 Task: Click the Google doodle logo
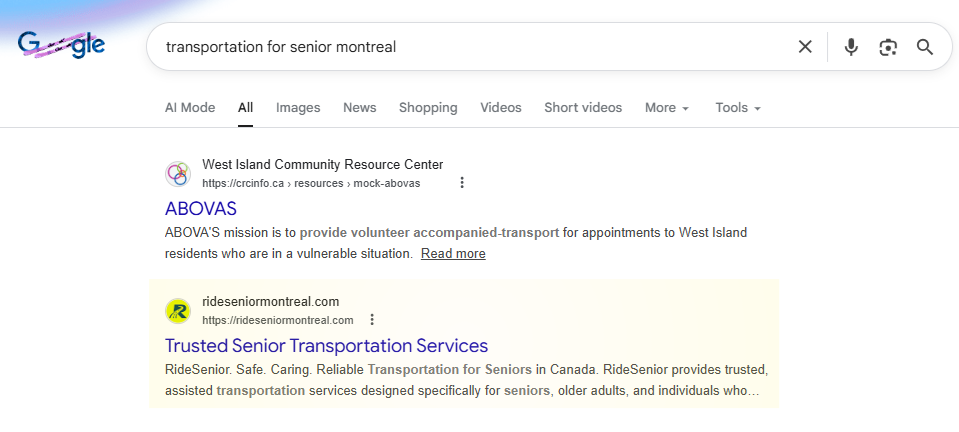[x=61, y=45]
